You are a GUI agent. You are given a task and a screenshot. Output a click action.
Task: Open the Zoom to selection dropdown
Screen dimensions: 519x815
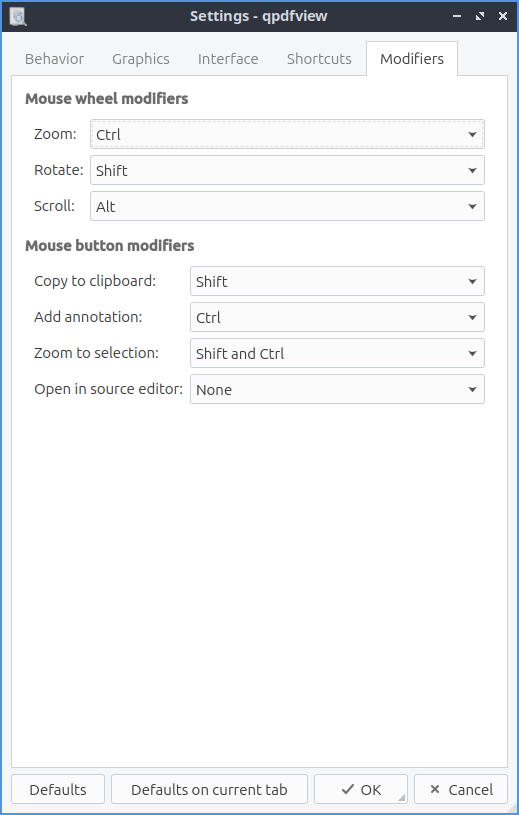pyautogui.click(x=337, y=353)
